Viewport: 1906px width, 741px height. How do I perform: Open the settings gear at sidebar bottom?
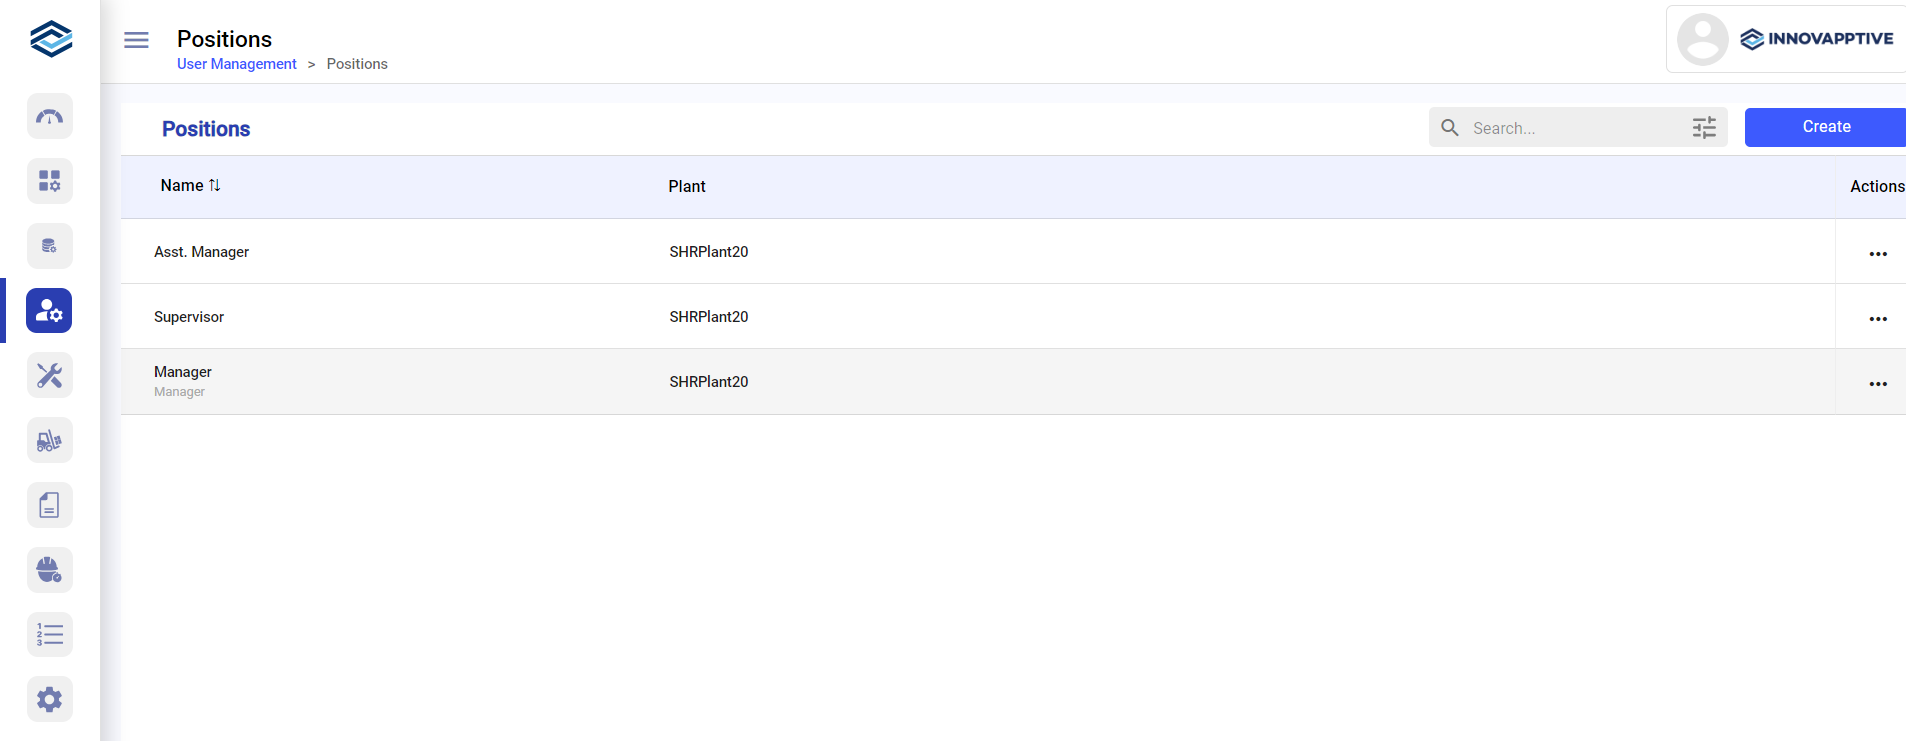pyautogui.click(x=49, y=699)
